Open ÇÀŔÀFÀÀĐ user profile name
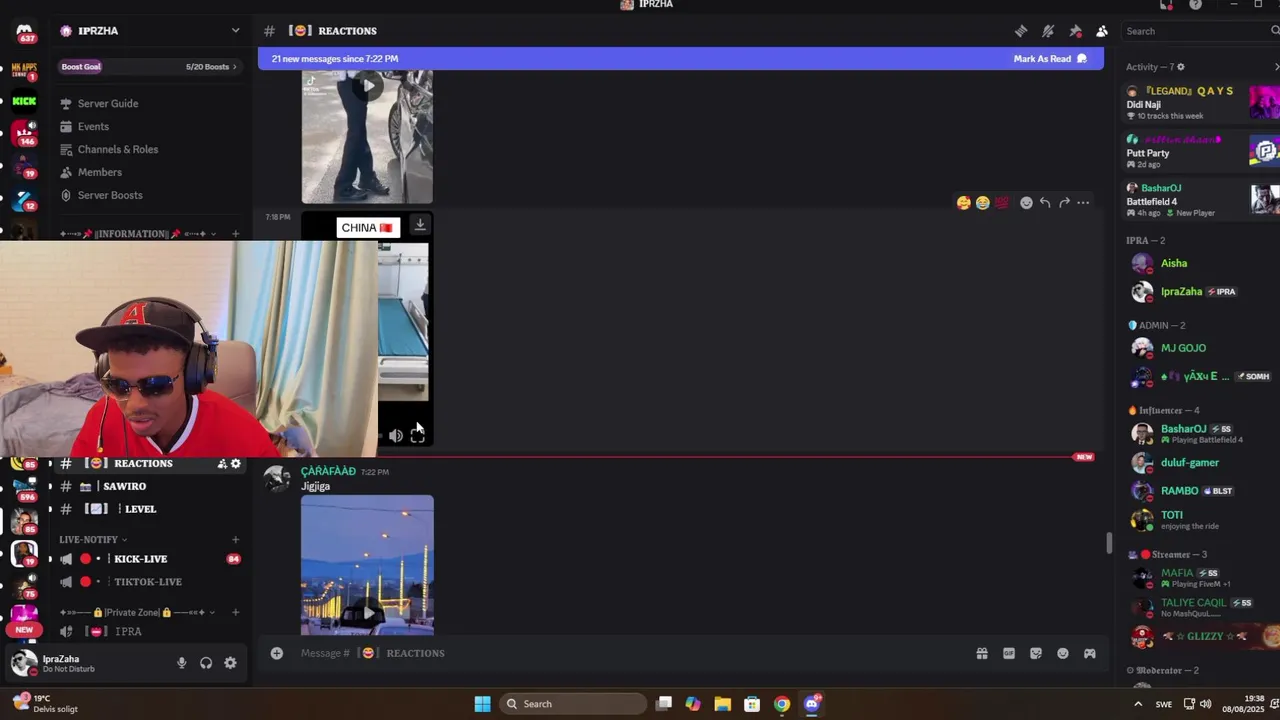 [x=328, y=471]
